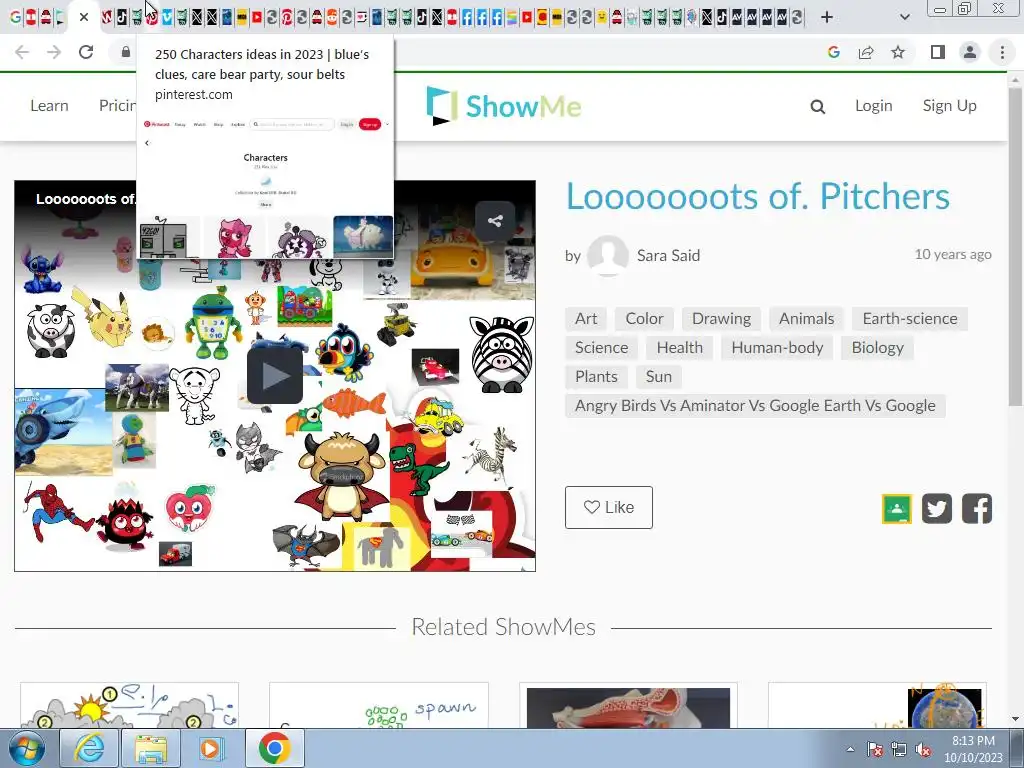The width and height of the screenshot is (1024, 768).
Task: Click the Chrome taskbar icon
Action: point(274,748)
